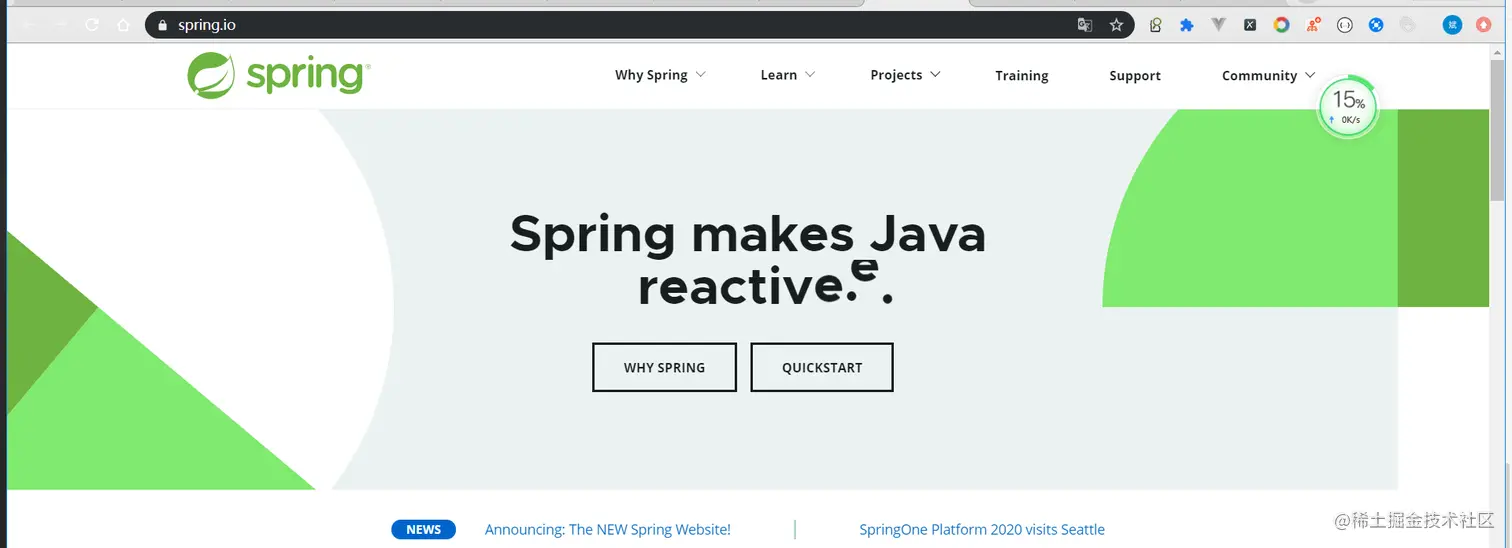Expand the Projects dropdown chevron
1512x548 pixels.
(935, 74)
